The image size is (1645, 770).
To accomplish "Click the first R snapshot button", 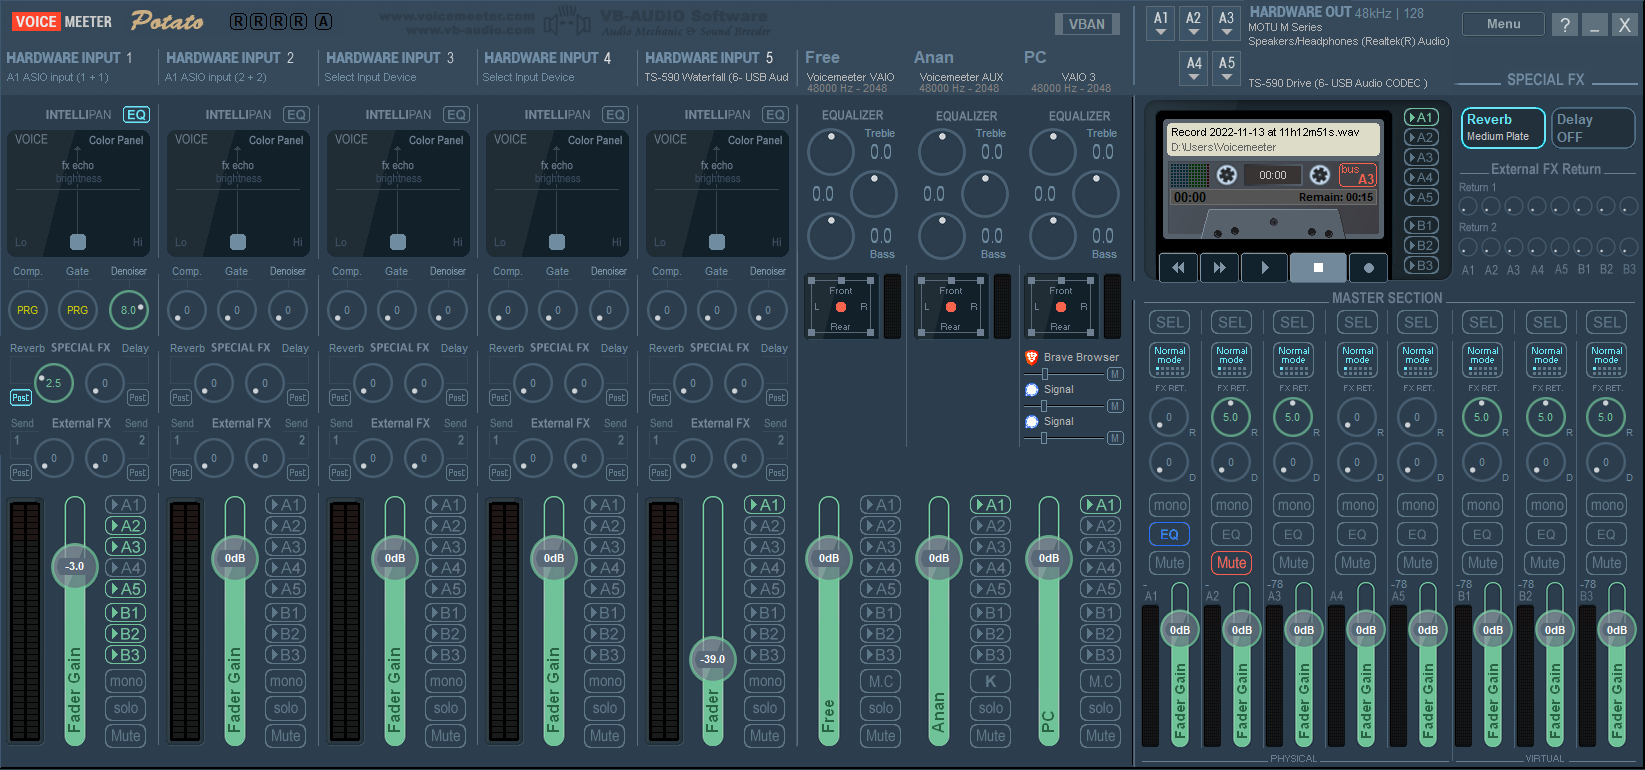I will (238, 21).
